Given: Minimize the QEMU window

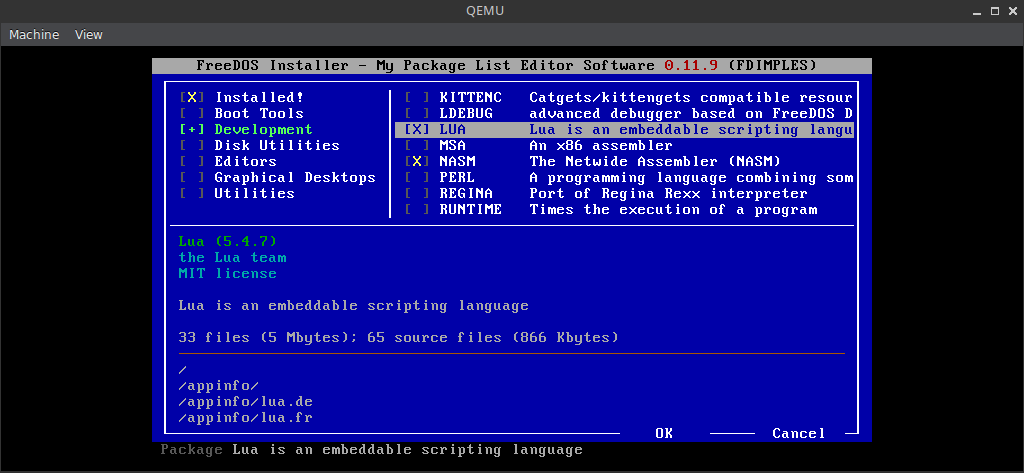Looking at the screenshot, I should [978, 11].
